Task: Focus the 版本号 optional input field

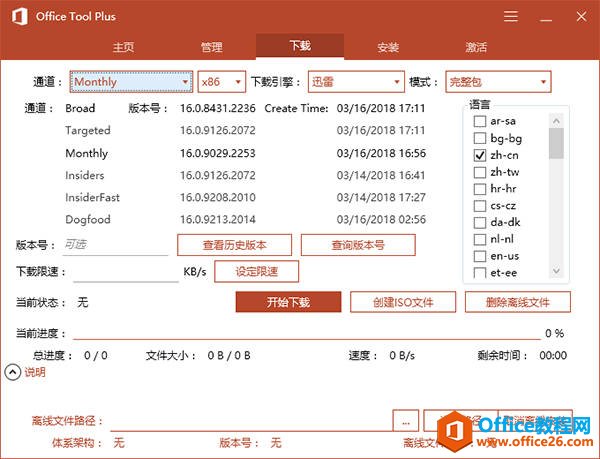Action: [x=116, y=245]
